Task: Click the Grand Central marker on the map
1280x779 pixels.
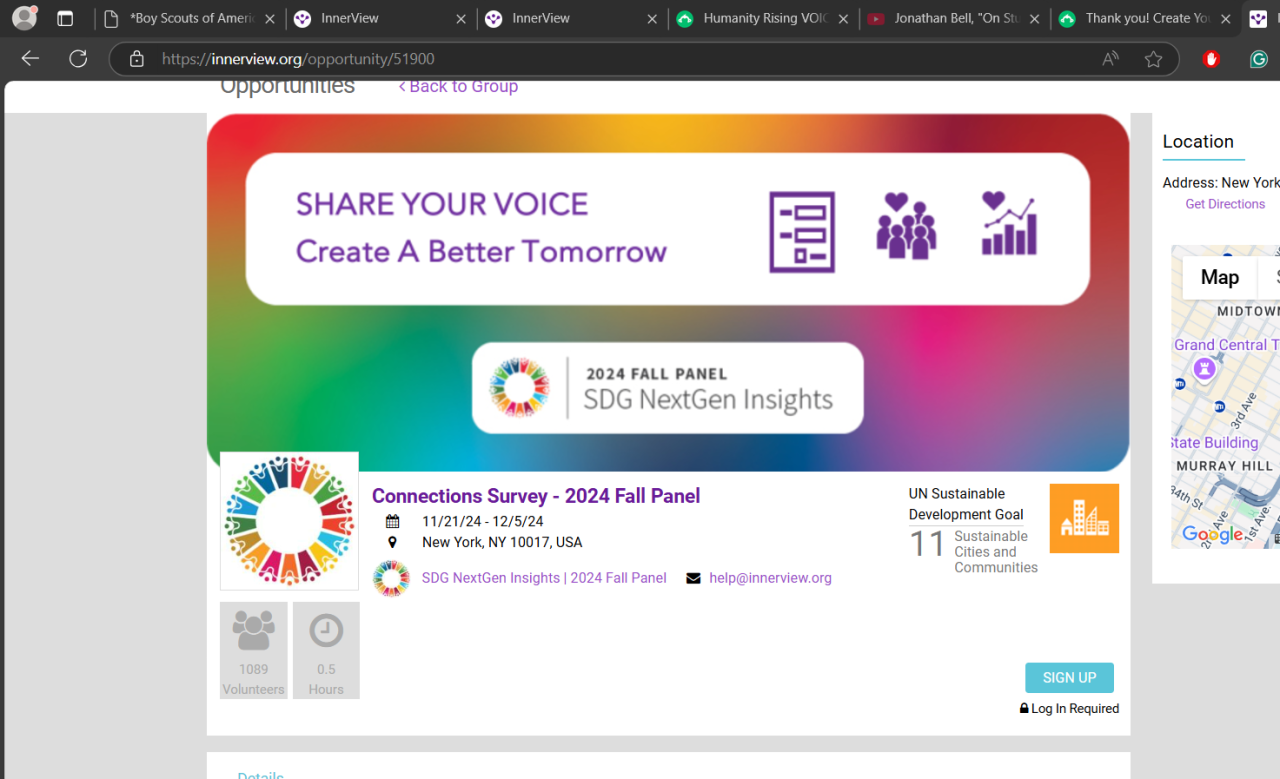Action: (x=1204, y=369)
